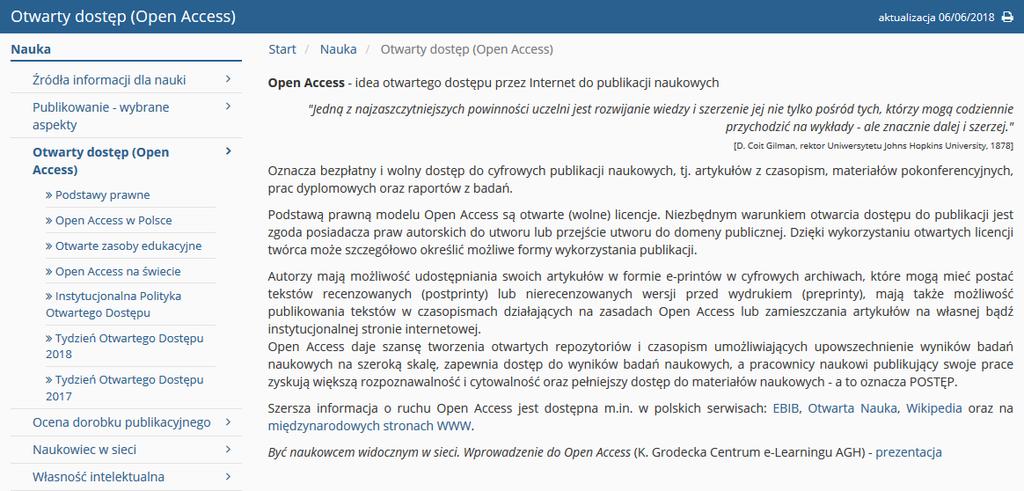Open Instytucjonalna Polityka Otwartego Dostępu subpage
Image resolution: width=1024 pixels, height=491 pixels.
click(x=114, y=304)
